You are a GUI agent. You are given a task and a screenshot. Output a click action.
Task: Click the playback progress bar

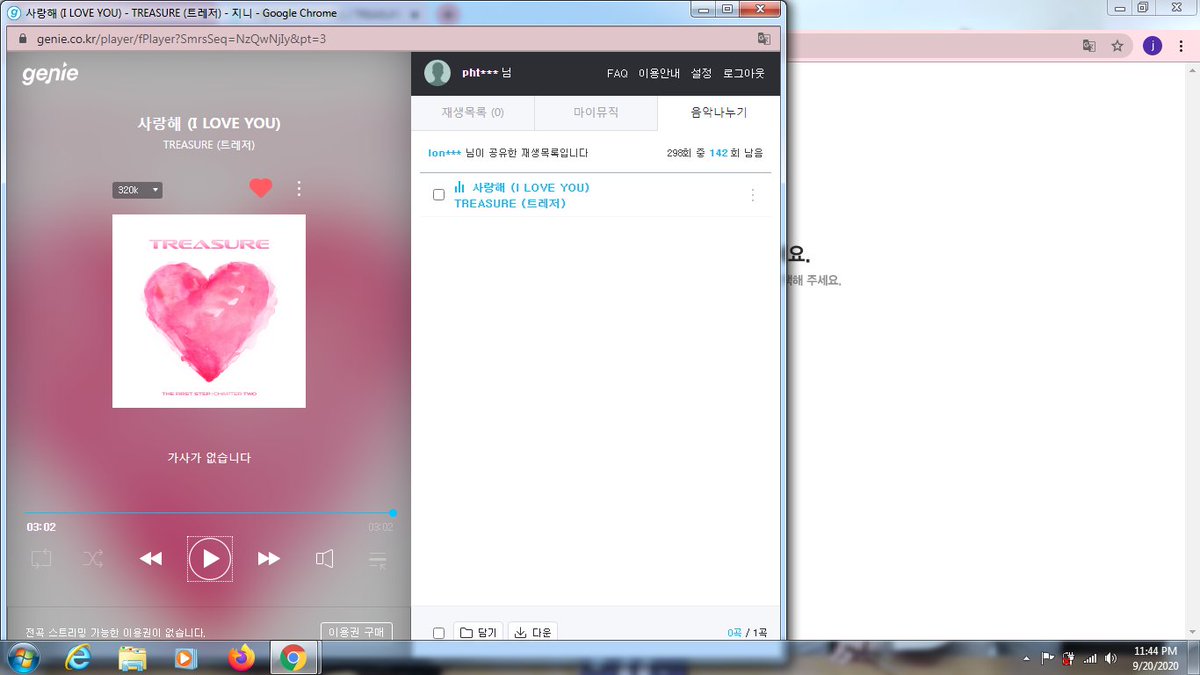point(209,513)
